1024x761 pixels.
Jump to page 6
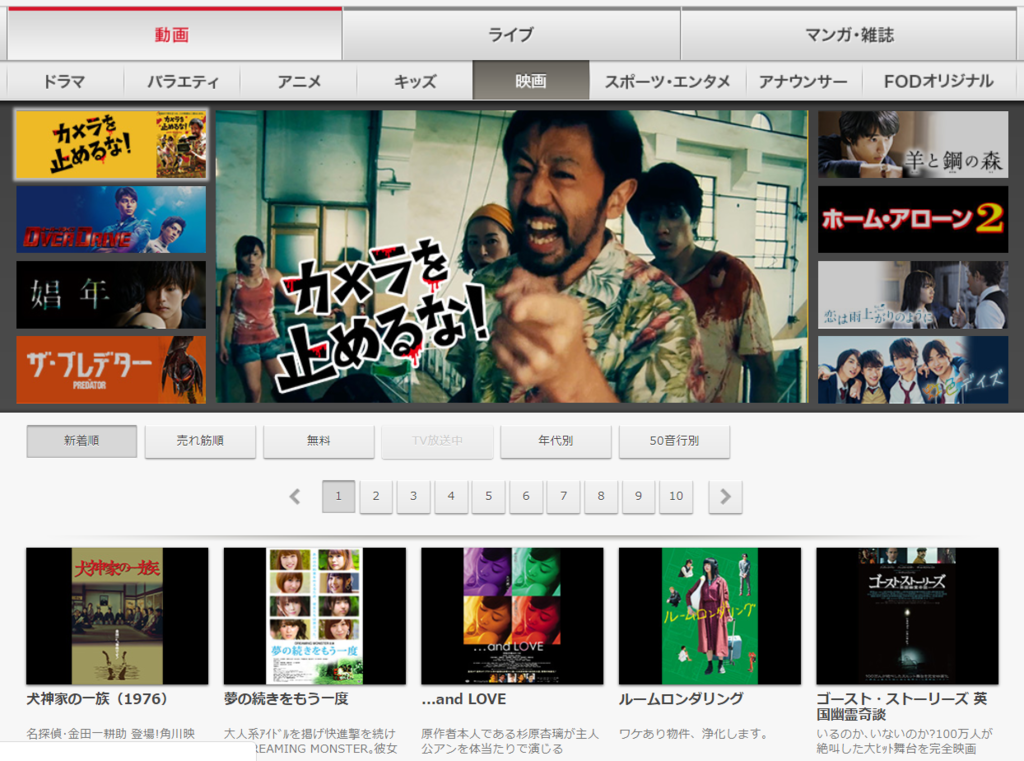click(526, 496)
